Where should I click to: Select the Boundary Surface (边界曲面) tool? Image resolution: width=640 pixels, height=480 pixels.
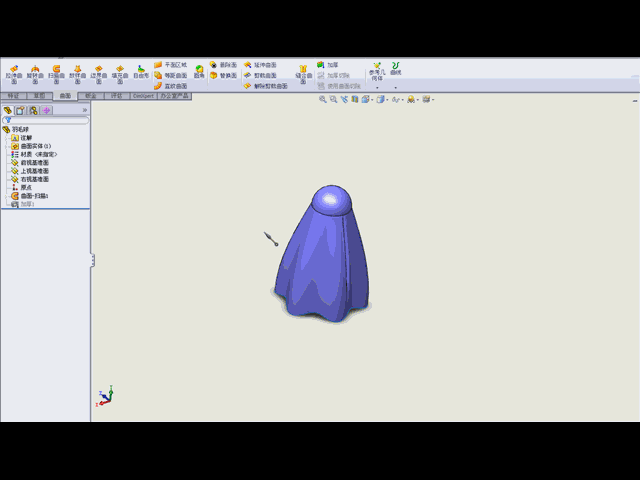[99, 74]
